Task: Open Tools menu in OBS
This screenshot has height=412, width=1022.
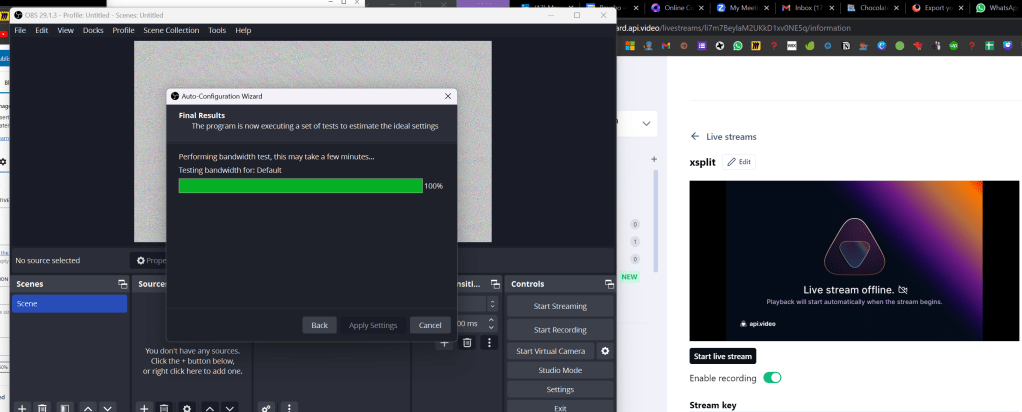Action: pyautogui.click(x=217, y=30)
